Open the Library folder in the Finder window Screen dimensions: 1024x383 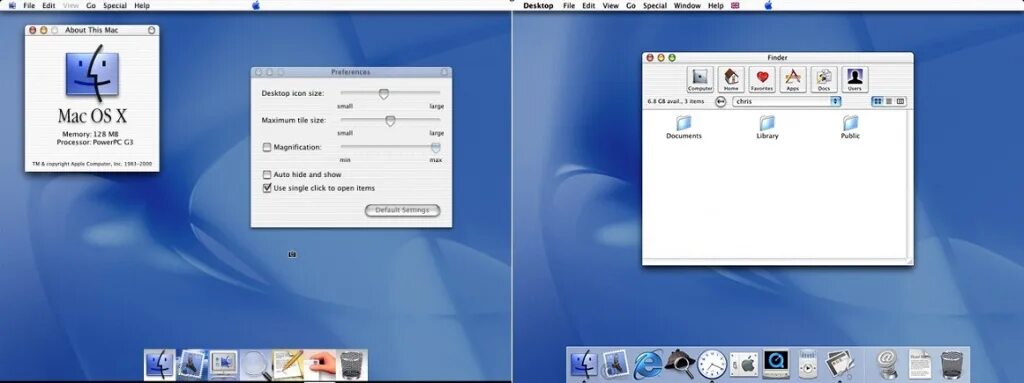click(x=767, y=127)
